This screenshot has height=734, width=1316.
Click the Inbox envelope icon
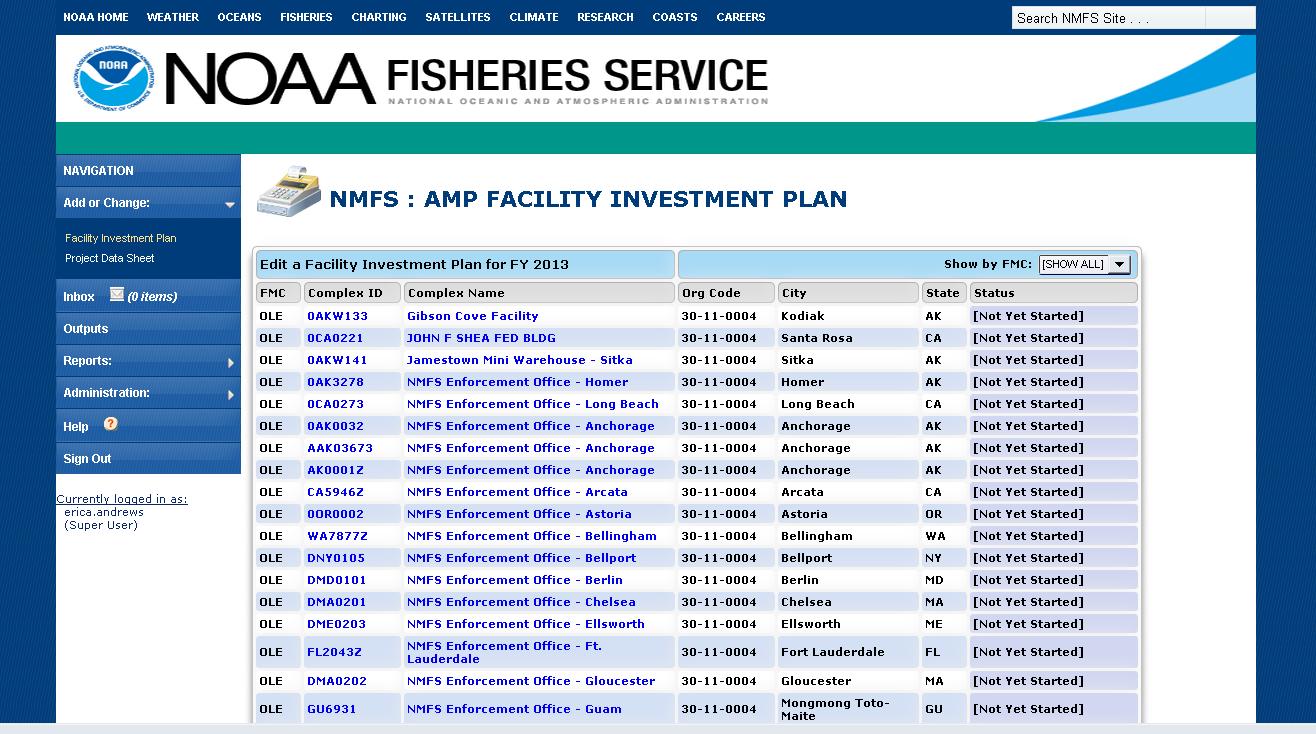(117, 294)
